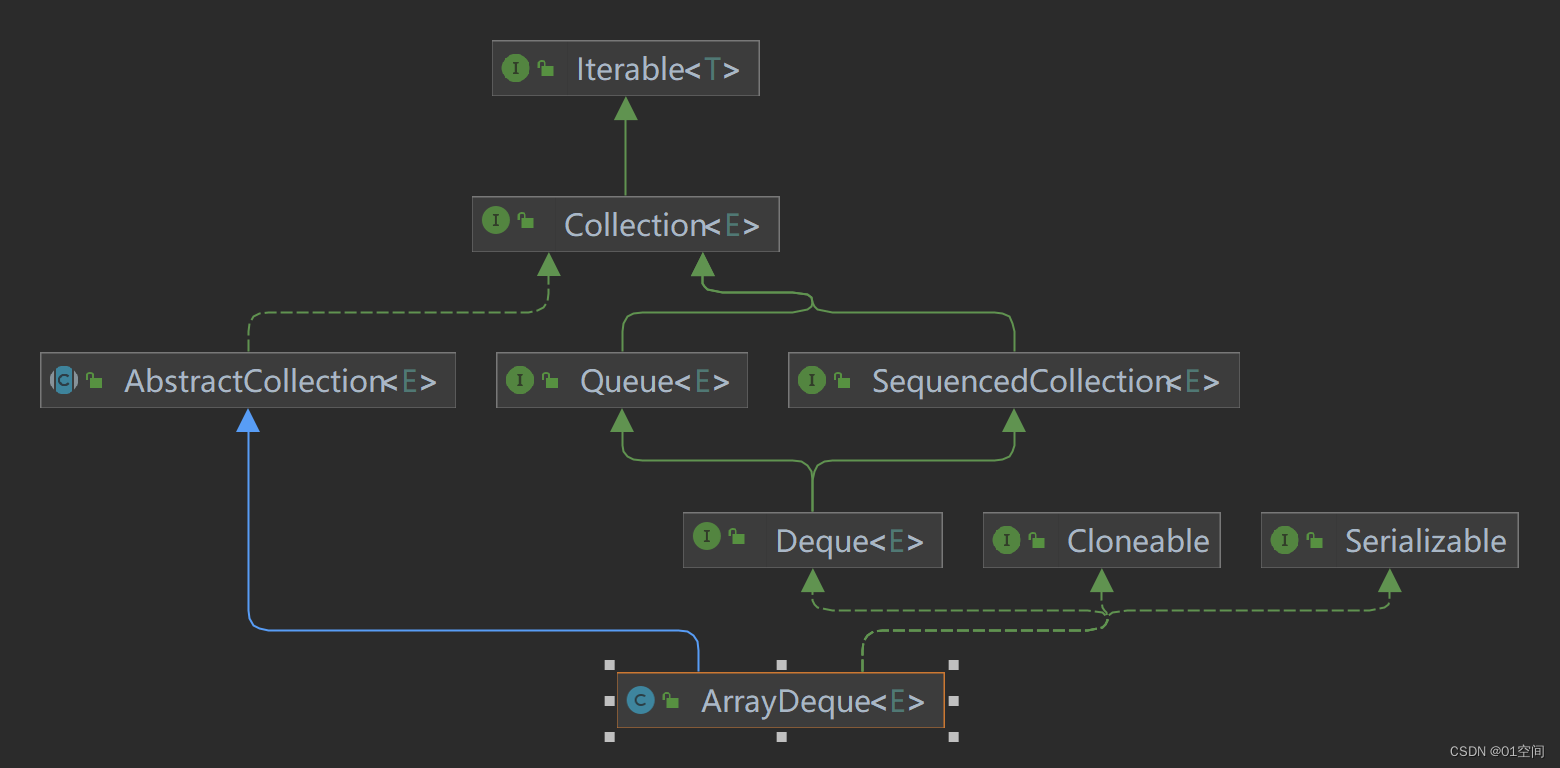The width and height of the screenshot is (1560, 768).
Task: Click the green lock icon on Cloneable
Action: click(1036, 541)
